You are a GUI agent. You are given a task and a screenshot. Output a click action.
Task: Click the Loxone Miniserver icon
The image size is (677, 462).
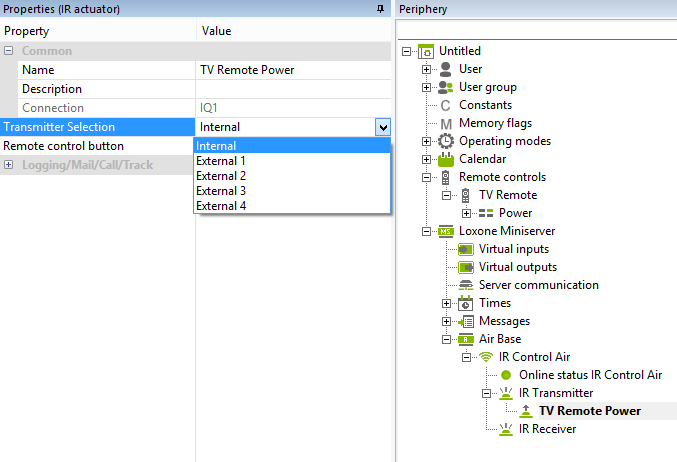pyautogui.click(x=446, y=231)
